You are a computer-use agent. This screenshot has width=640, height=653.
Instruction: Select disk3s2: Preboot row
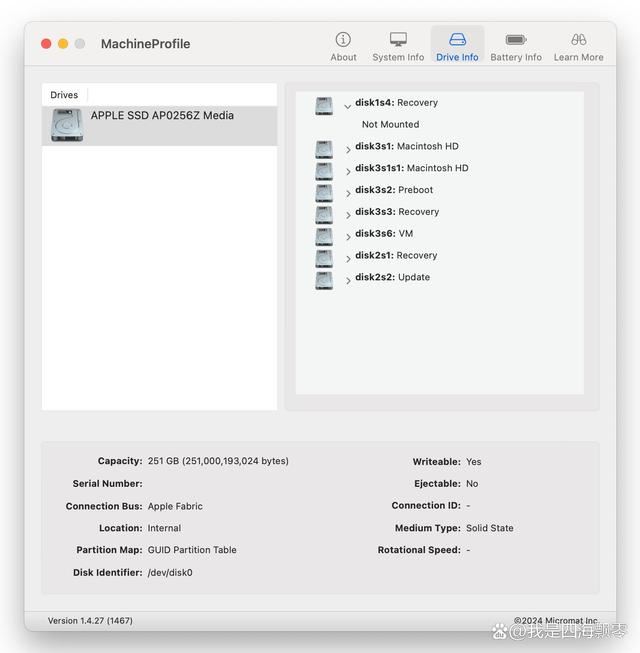(x=394, y=189)
